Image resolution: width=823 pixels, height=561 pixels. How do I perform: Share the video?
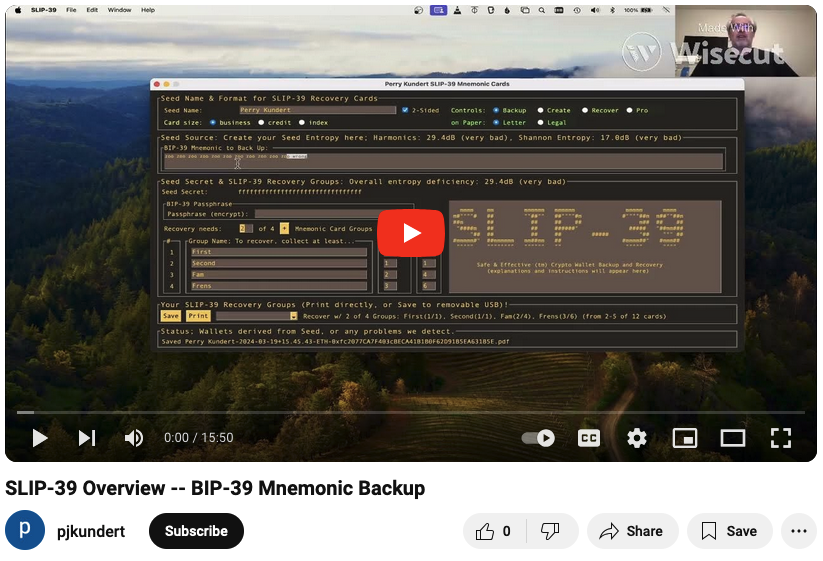point(632,531)
